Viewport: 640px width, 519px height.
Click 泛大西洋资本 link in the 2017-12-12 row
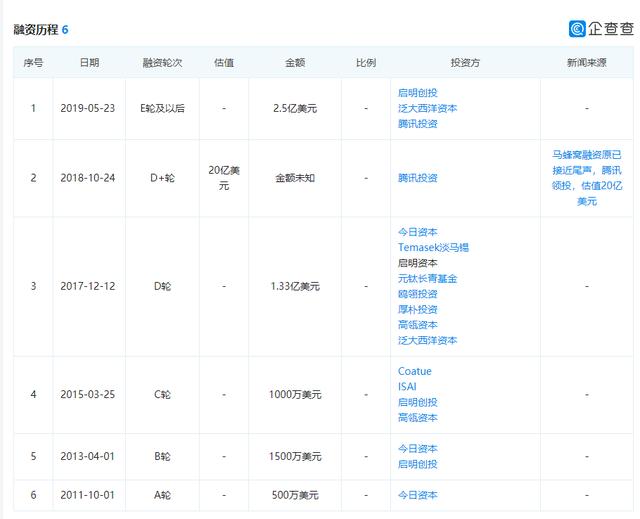[x=427, y=340]
